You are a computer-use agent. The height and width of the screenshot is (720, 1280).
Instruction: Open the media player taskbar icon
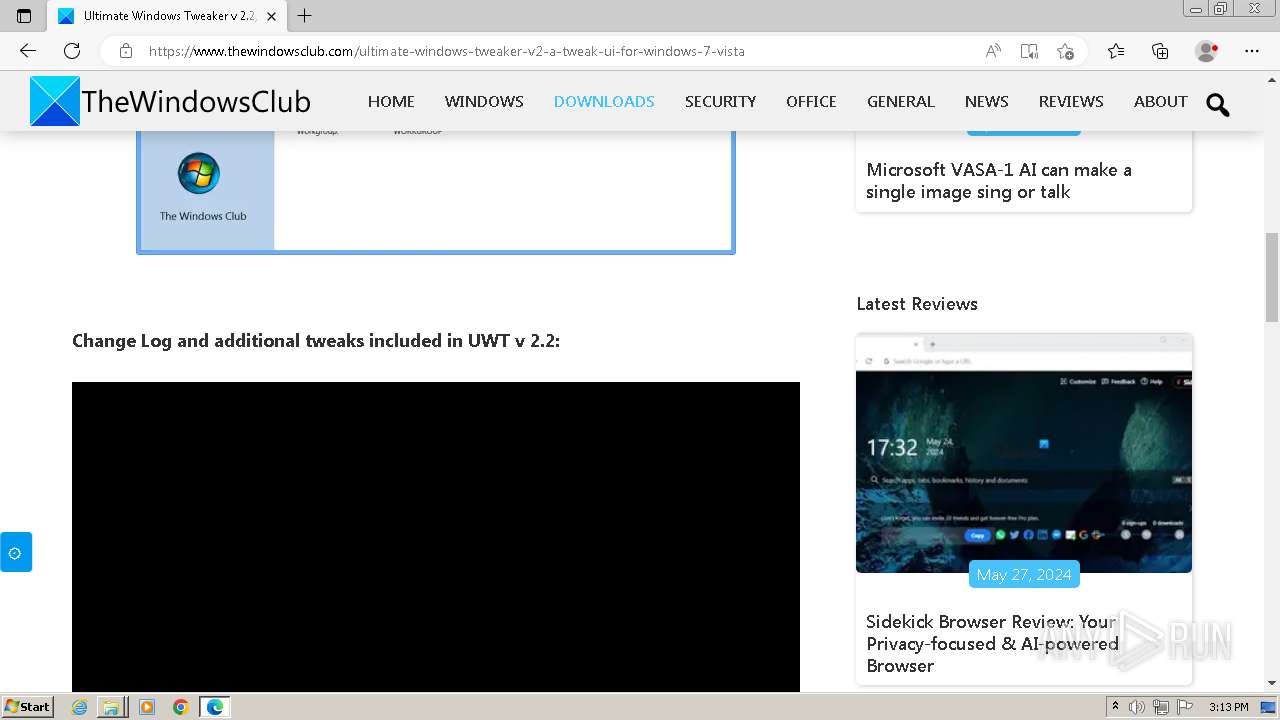(x=147, y=707)
